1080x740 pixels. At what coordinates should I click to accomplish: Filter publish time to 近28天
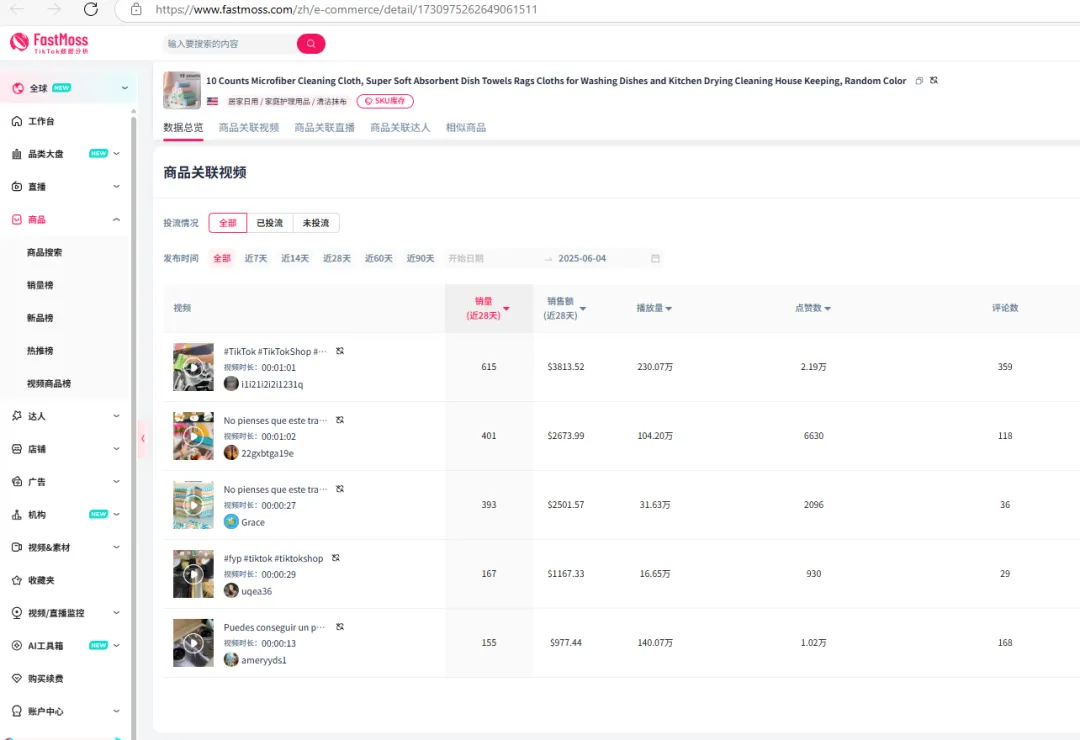pyautogui.click(x=337, y=258)
